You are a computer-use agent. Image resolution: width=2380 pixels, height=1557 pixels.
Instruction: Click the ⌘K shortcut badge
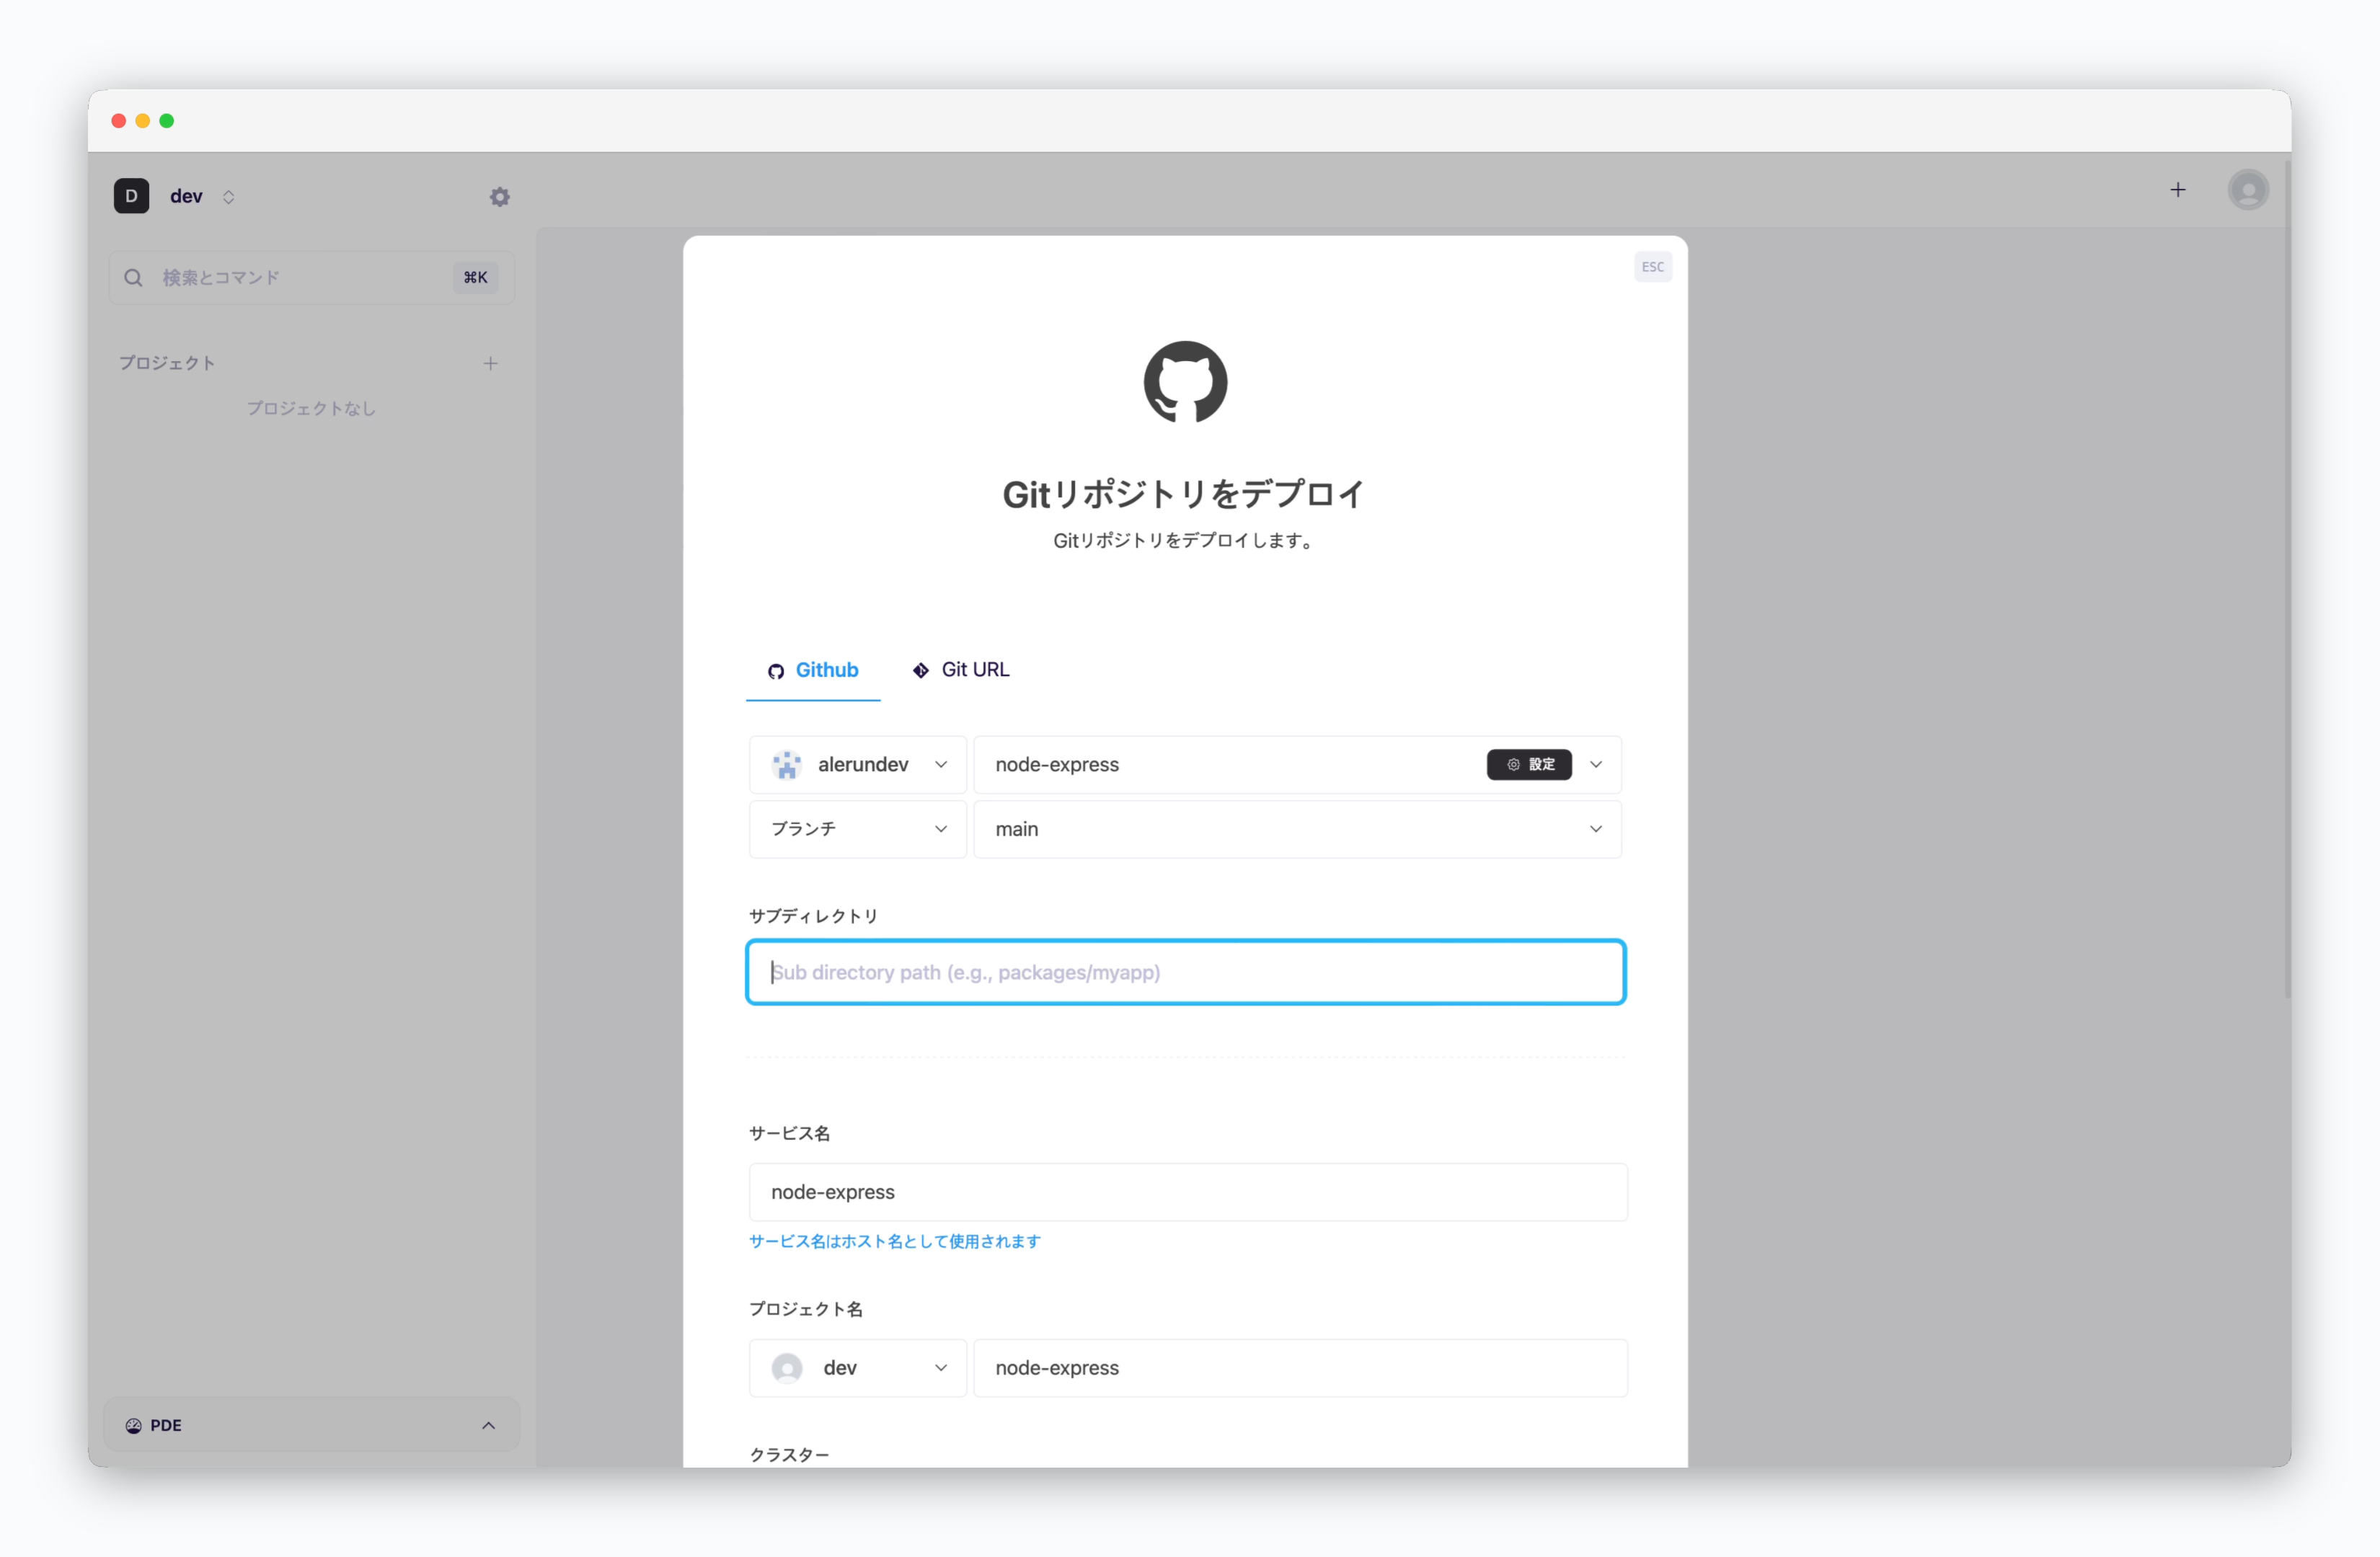475,277
